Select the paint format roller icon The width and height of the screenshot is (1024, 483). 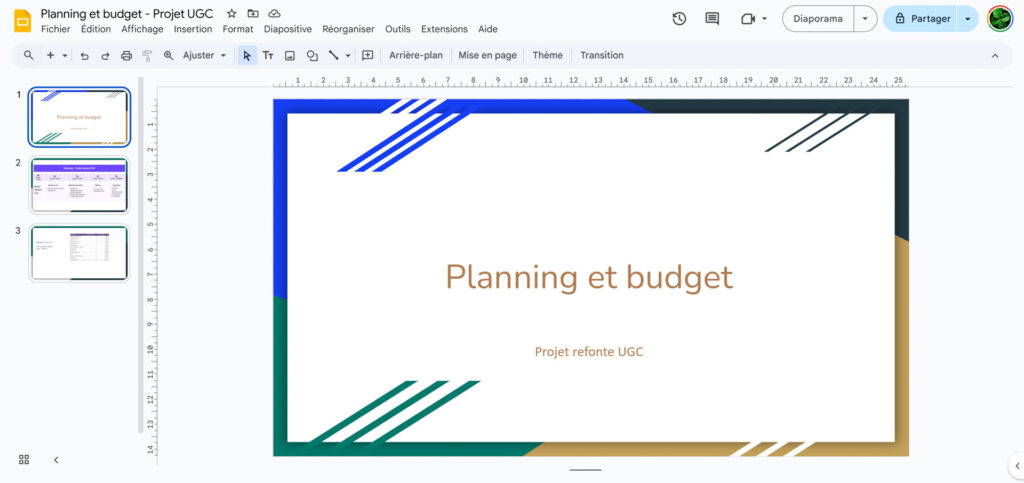[x=148, y=55]
